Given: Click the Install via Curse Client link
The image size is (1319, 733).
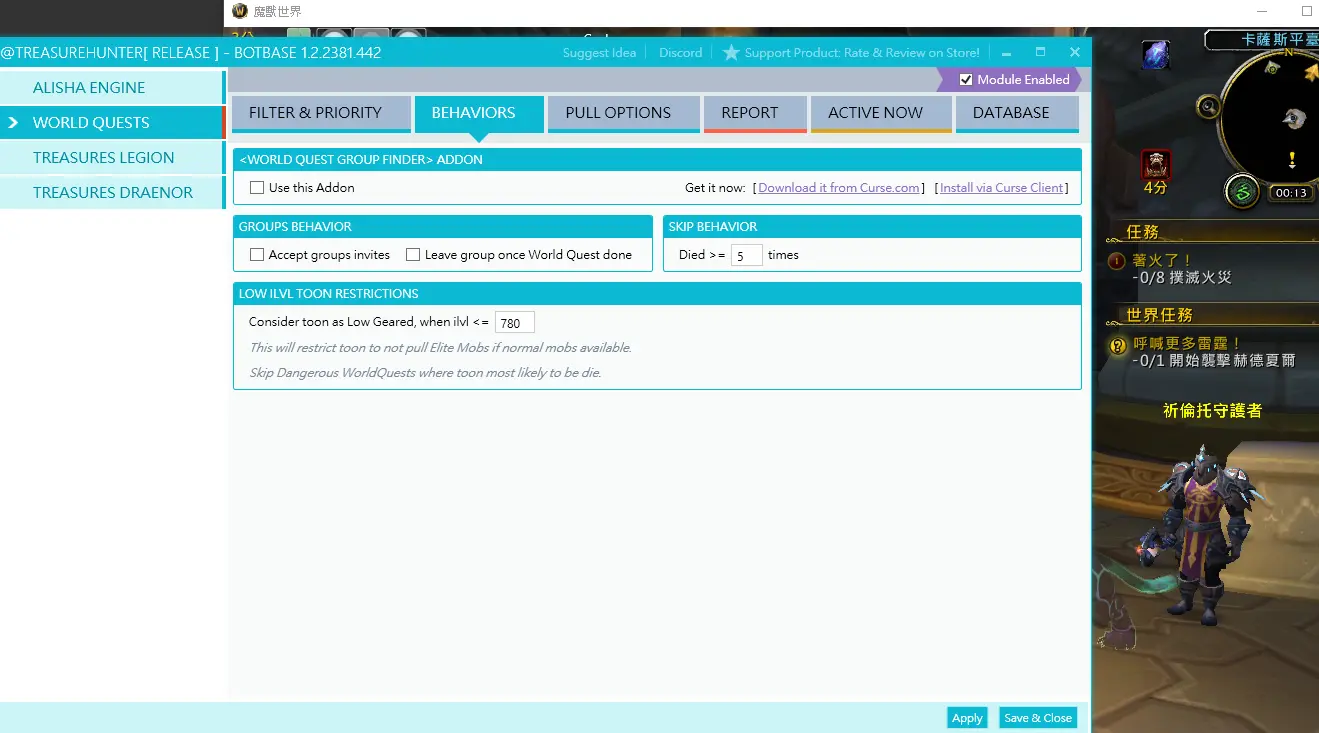Looking at the screenshot, I should (x=1002, y=188).
